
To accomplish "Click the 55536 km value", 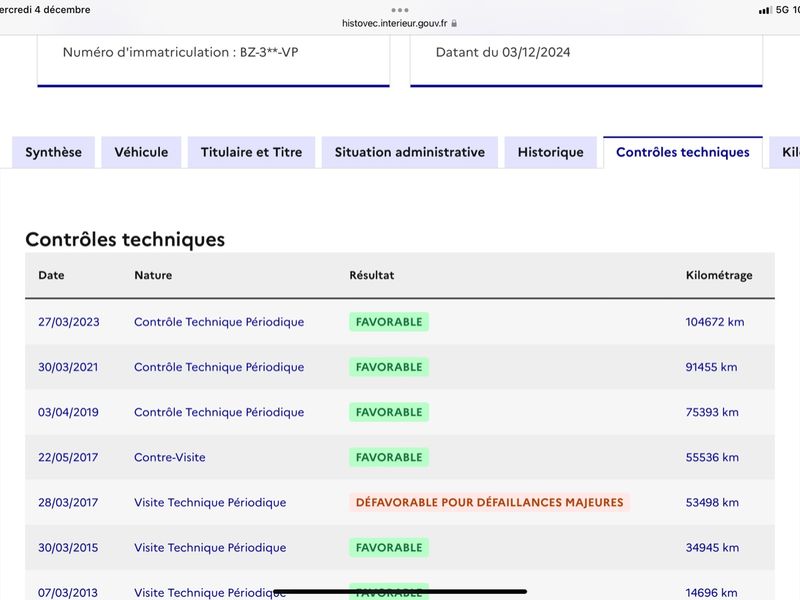I will coord(712,457).
